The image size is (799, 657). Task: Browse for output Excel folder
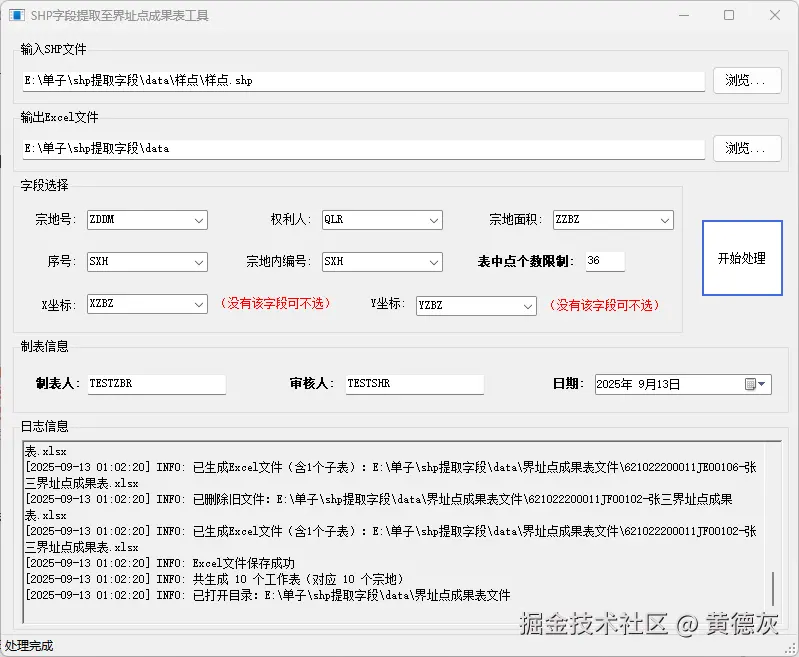point(747,148)
